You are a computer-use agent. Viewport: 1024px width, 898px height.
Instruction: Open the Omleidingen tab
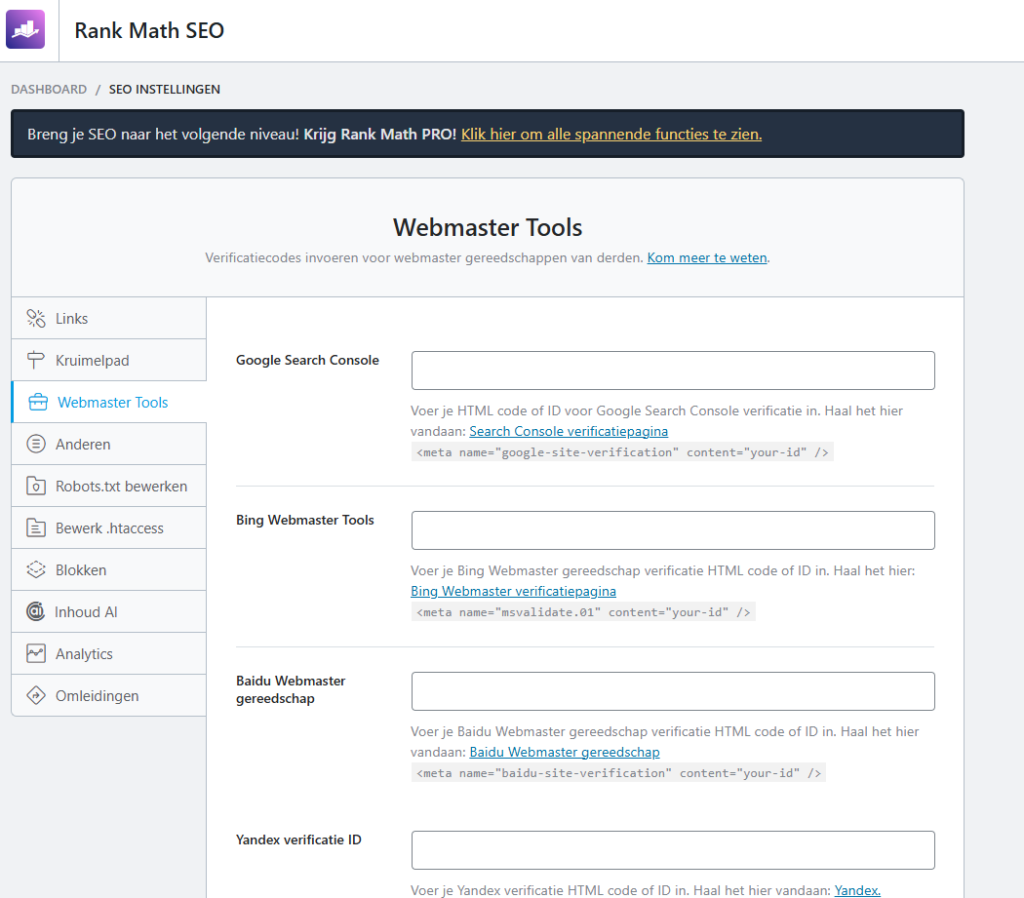109,695
